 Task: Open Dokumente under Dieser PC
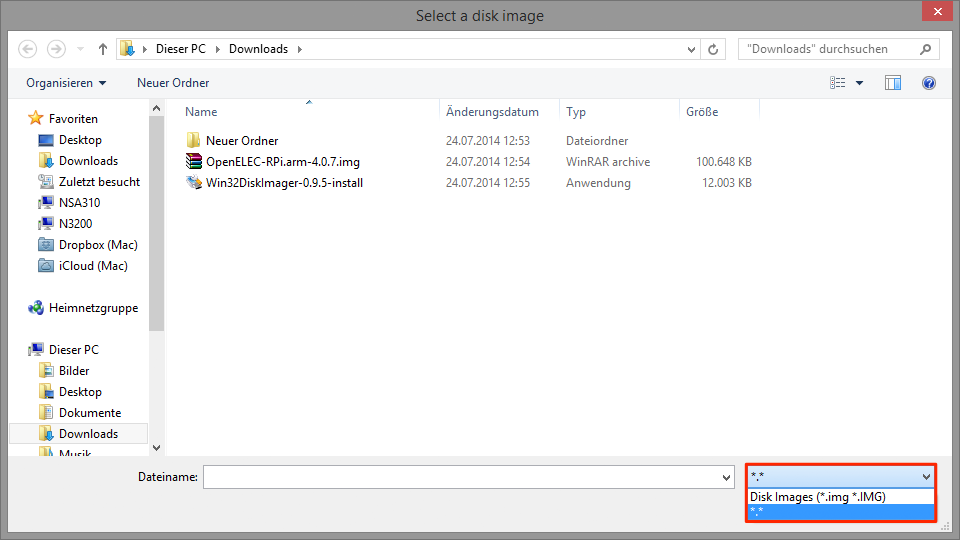click(90, 413)
